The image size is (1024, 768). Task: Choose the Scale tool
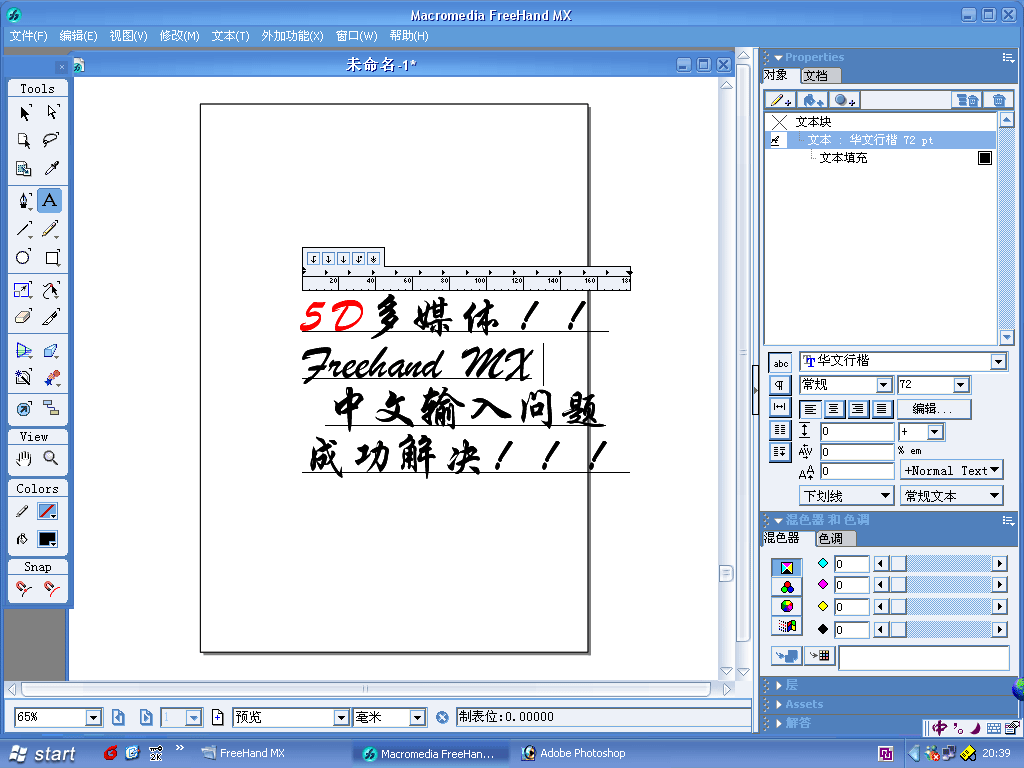[x=24, y=289]
